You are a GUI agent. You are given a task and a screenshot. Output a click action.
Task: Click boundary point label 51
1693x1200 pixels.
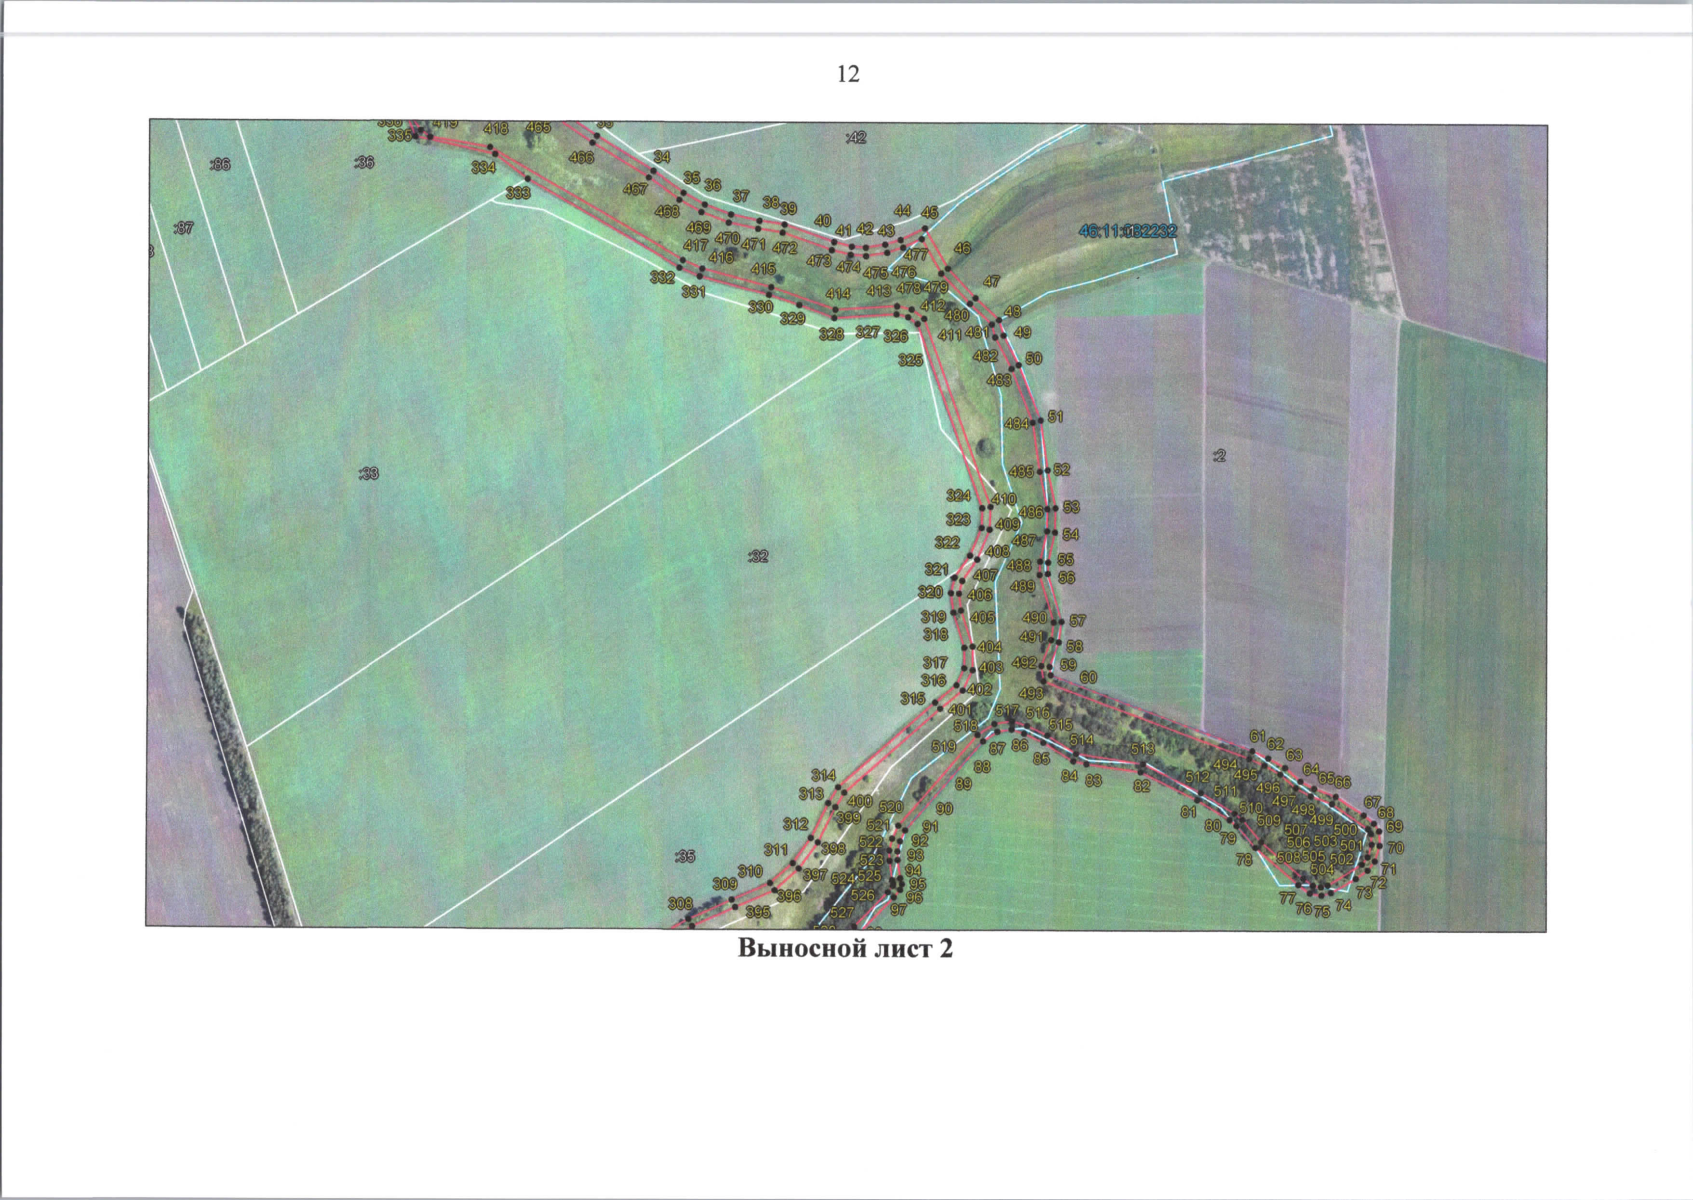click(1056, 417)
